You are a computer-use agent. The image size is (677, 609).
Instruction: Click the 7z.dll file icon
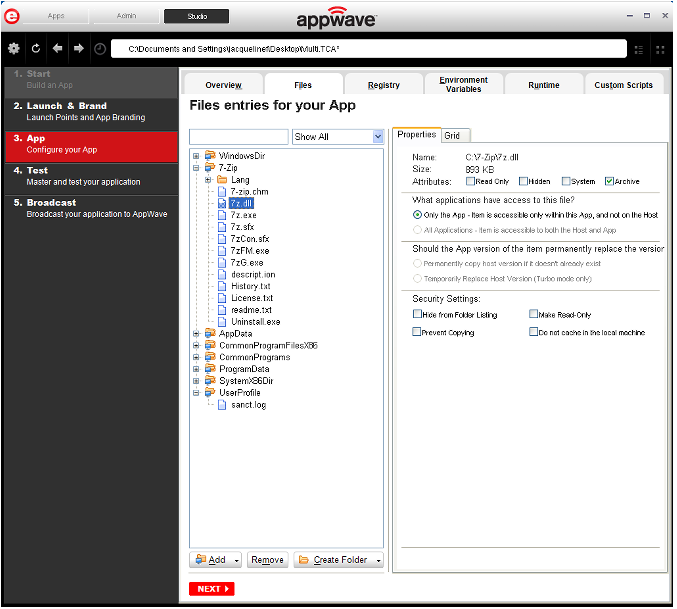coord(222,203)
